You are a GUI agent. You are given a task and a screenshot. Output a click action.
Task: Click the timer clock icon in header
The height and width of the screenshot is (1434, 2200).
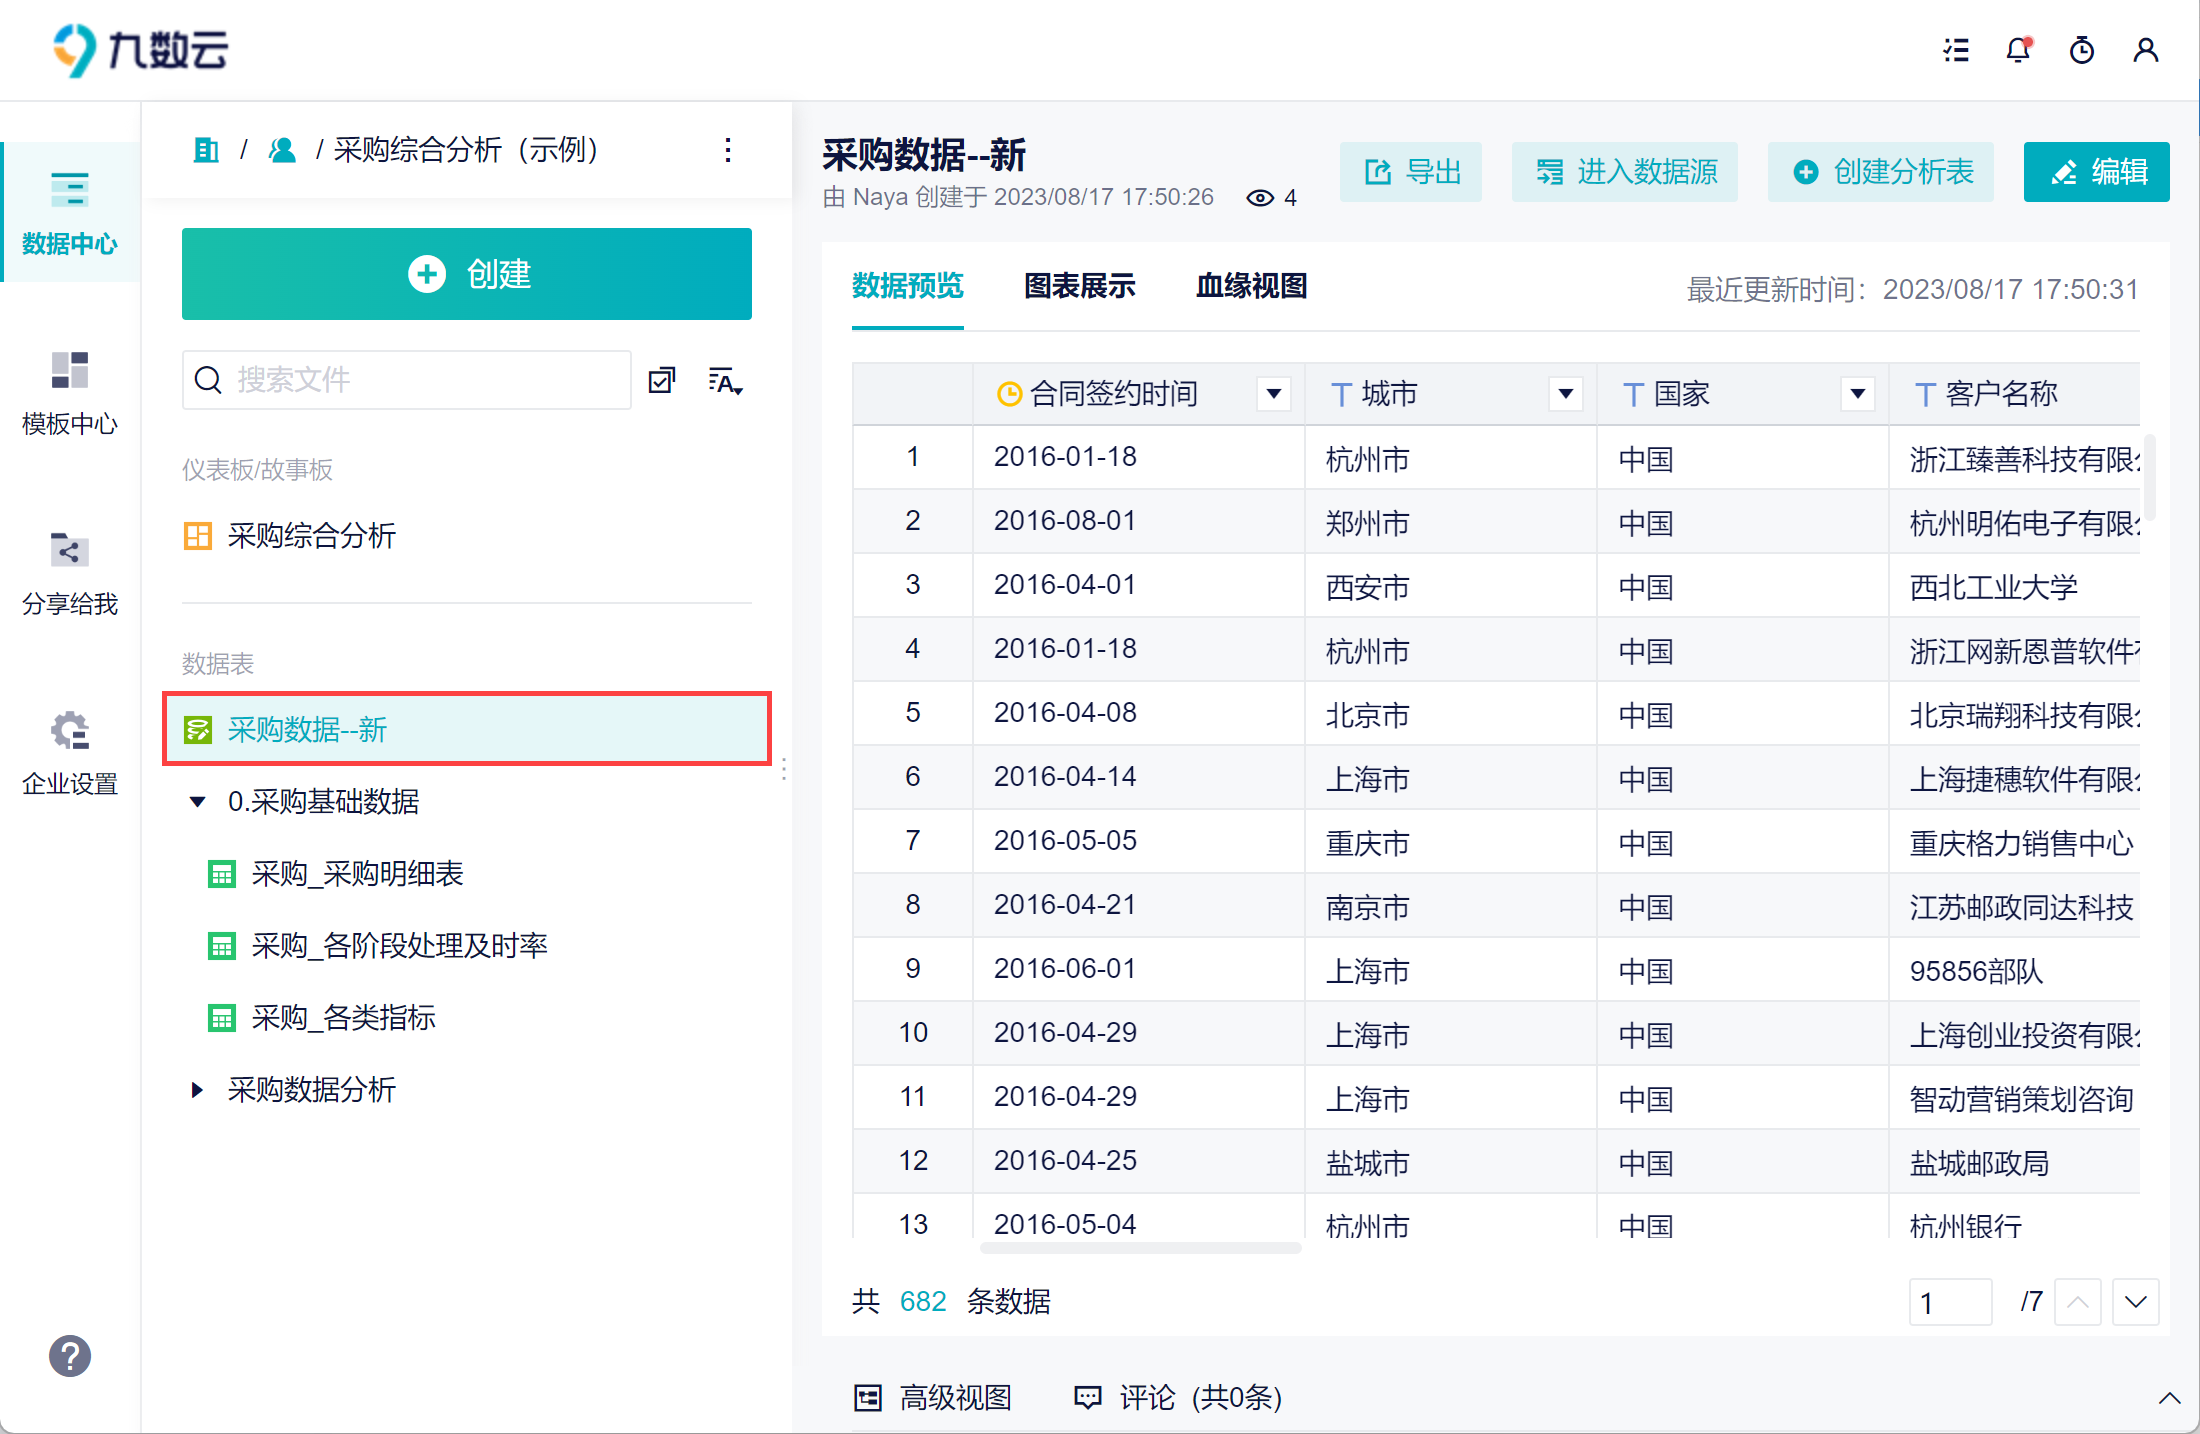coord(2082,50)
